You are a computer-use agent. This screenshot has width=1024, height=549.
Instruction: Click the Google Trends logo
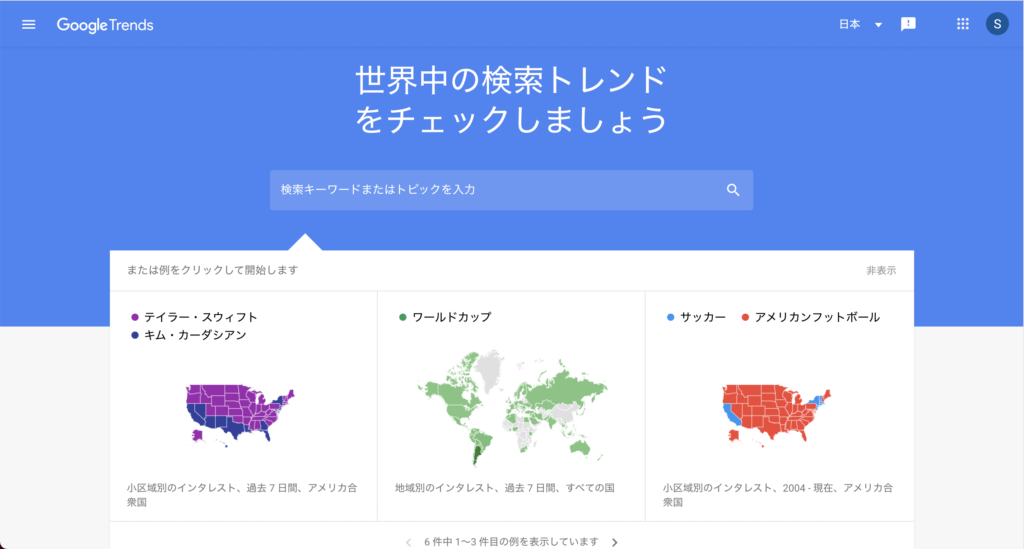(x=105, y=25)
